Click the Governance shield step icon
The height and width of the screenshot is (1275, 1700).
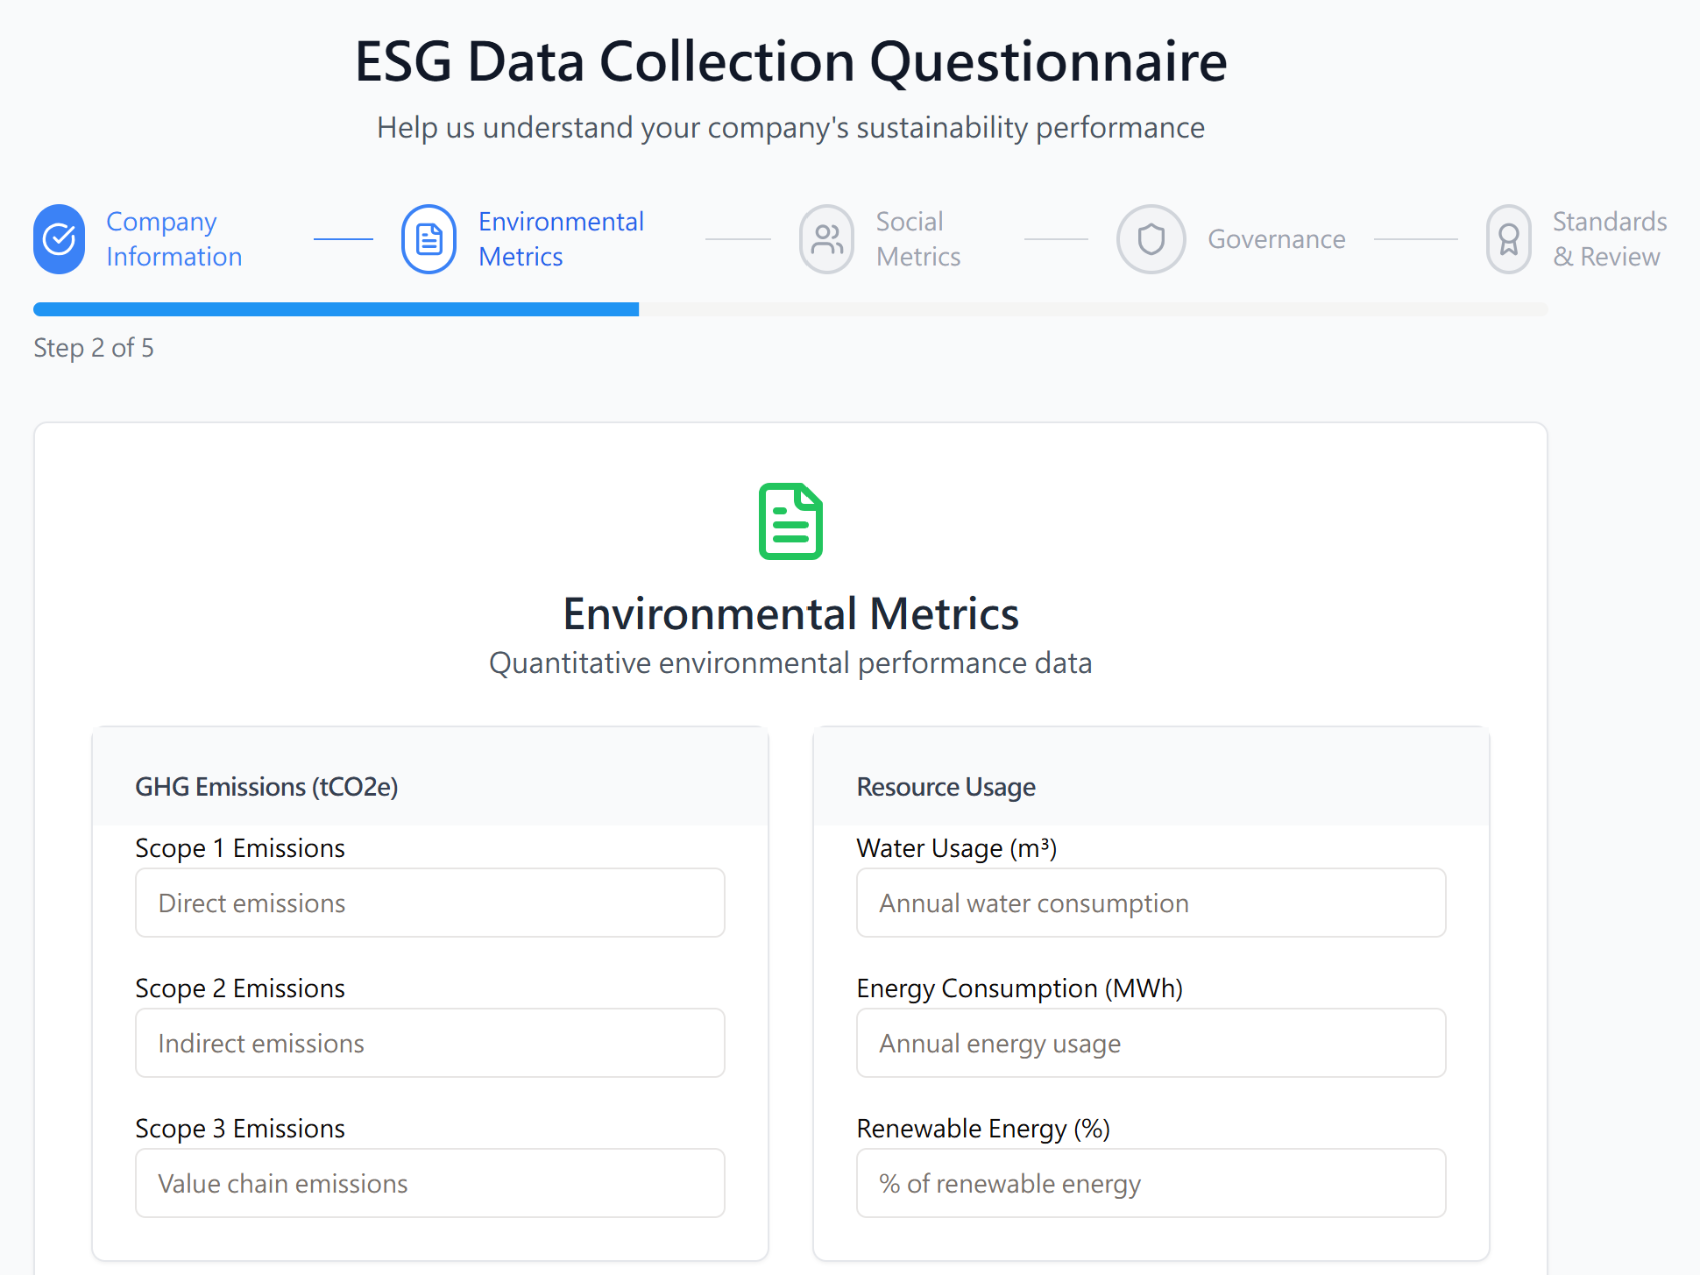(x=1151, y=239)
